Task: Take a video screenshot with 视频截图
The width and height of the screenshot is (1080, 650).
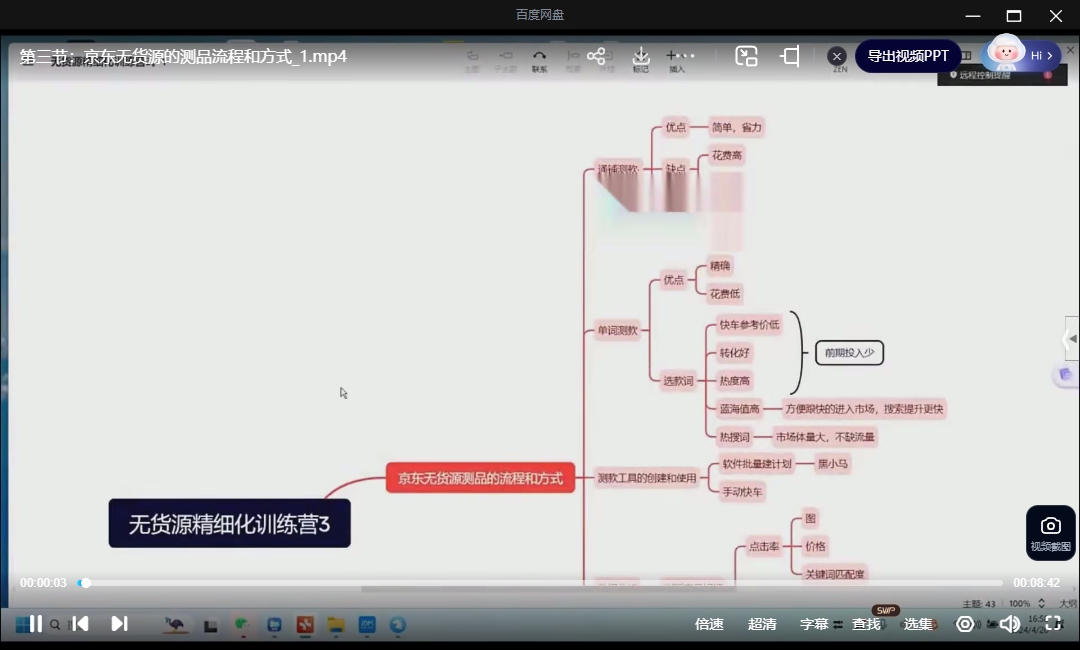Action: click(1050, 533)
